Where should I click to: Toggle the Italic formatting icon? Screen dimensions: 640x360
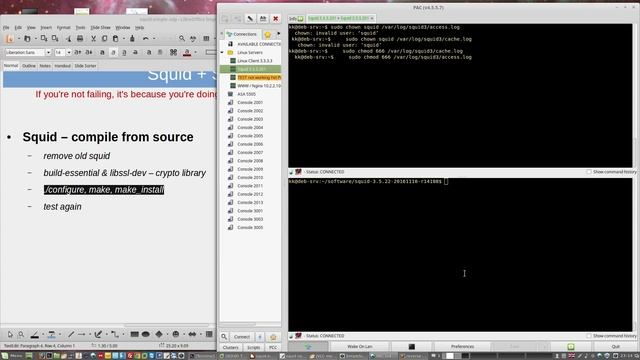click(x=113, y=52)
